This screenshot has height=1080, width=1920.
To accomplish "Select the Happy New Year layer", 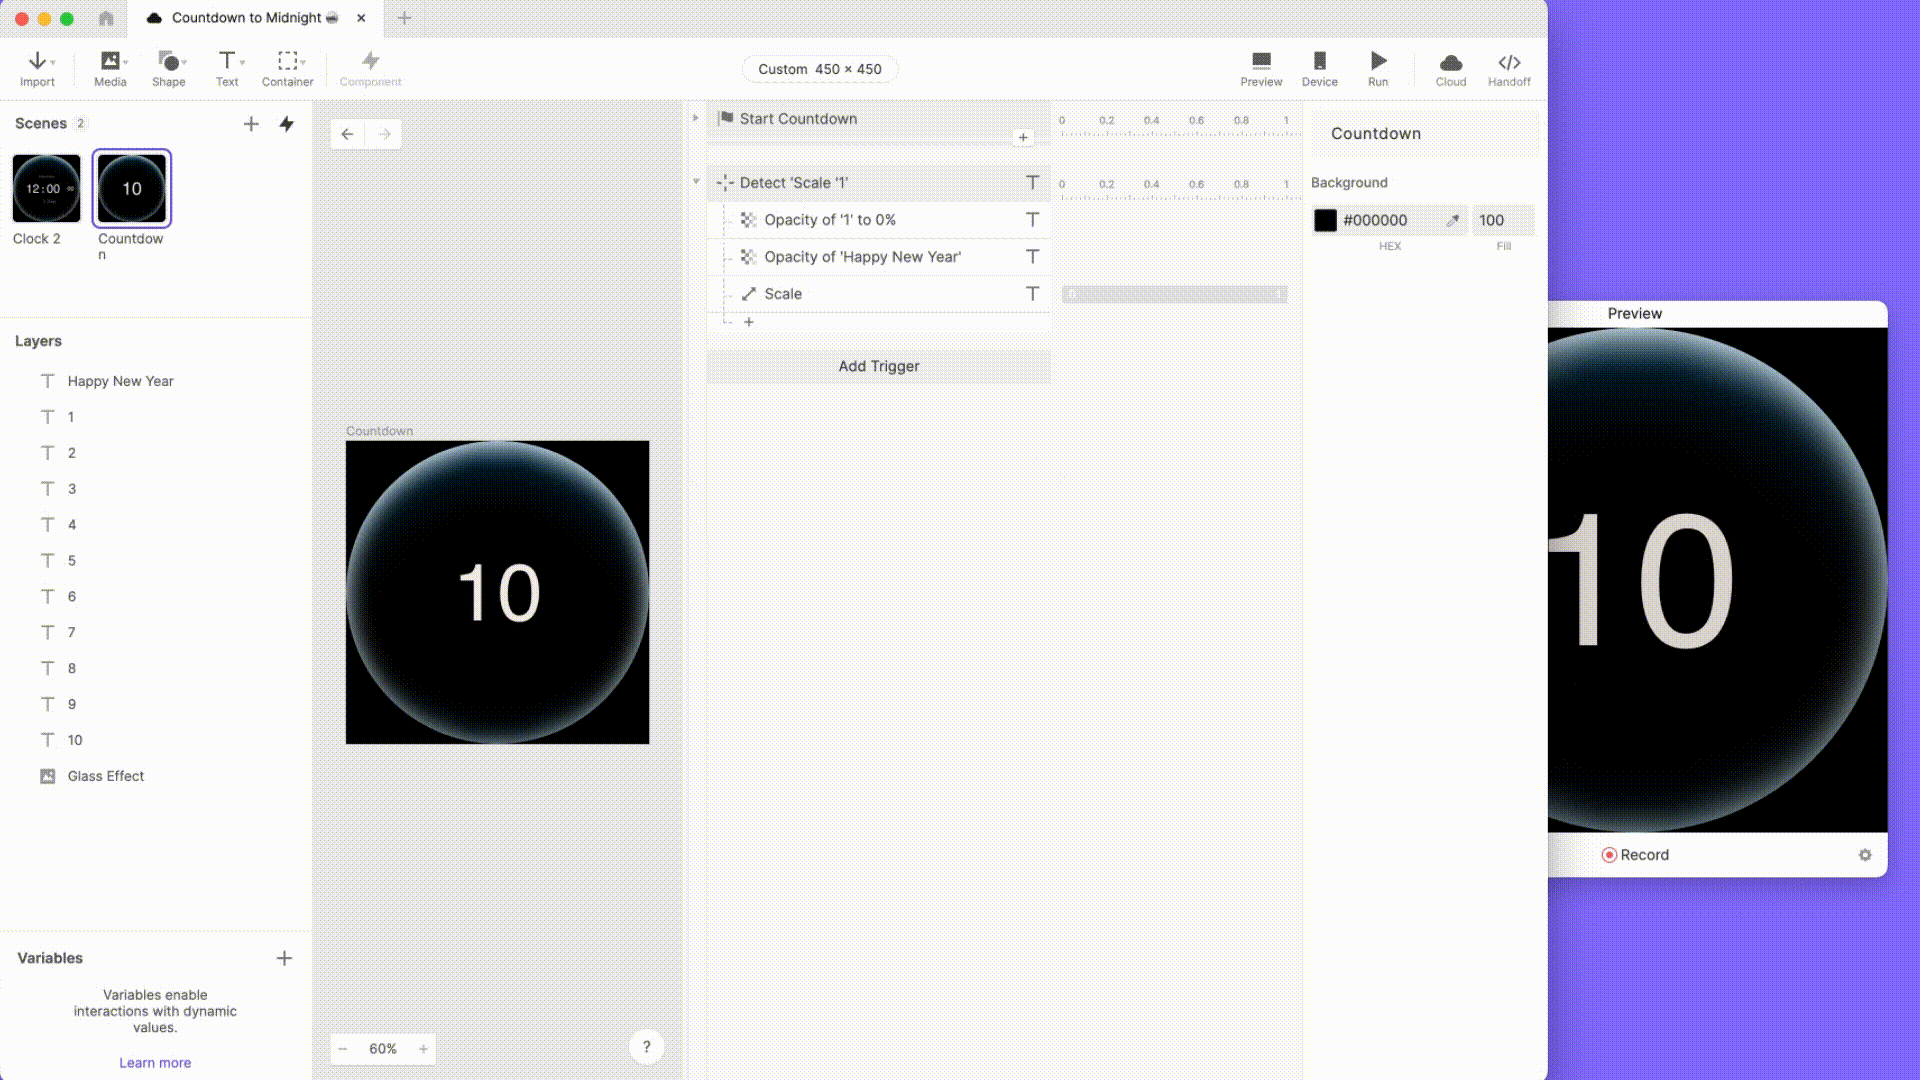I will [x=120, y=381].
